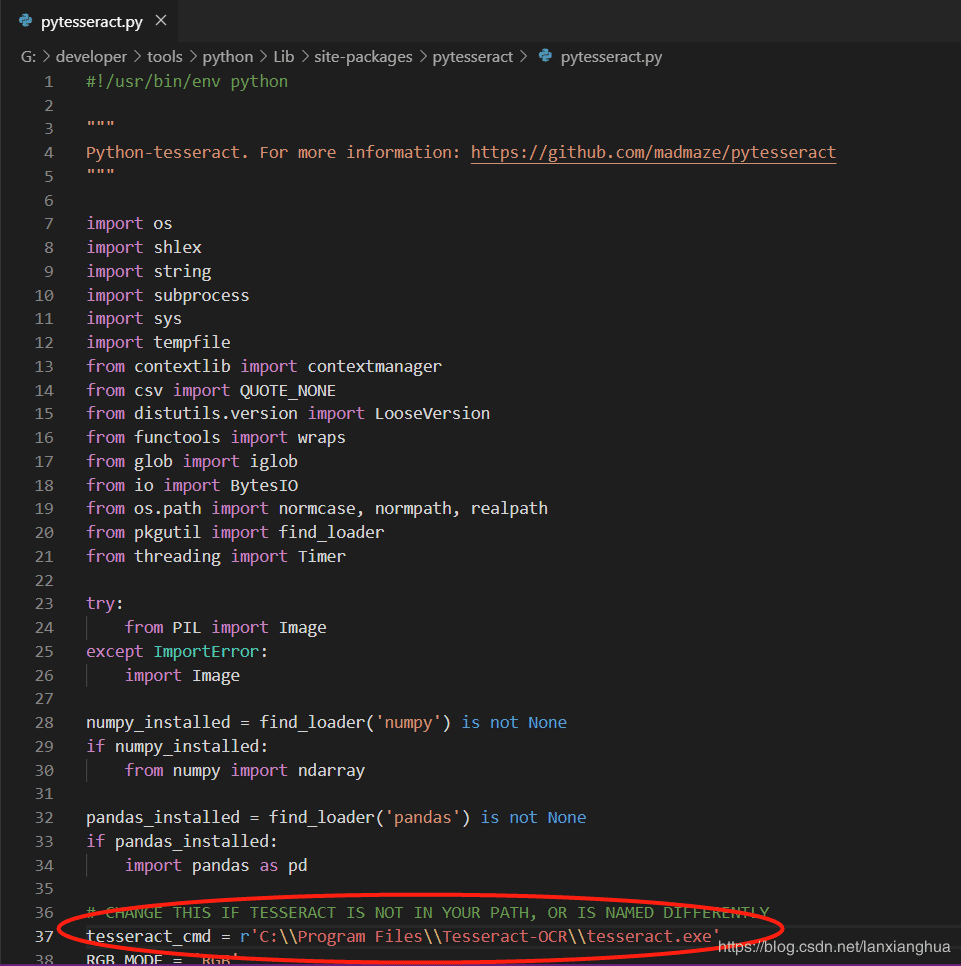961x966 pixels.
Task: Click 'wraps' on line 16
Action: point(322,437)
